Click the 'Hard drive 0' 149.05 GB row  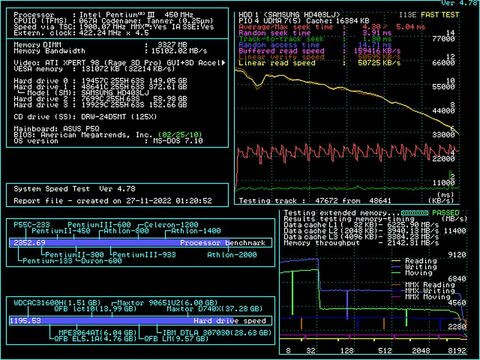(x=100, y=81)
